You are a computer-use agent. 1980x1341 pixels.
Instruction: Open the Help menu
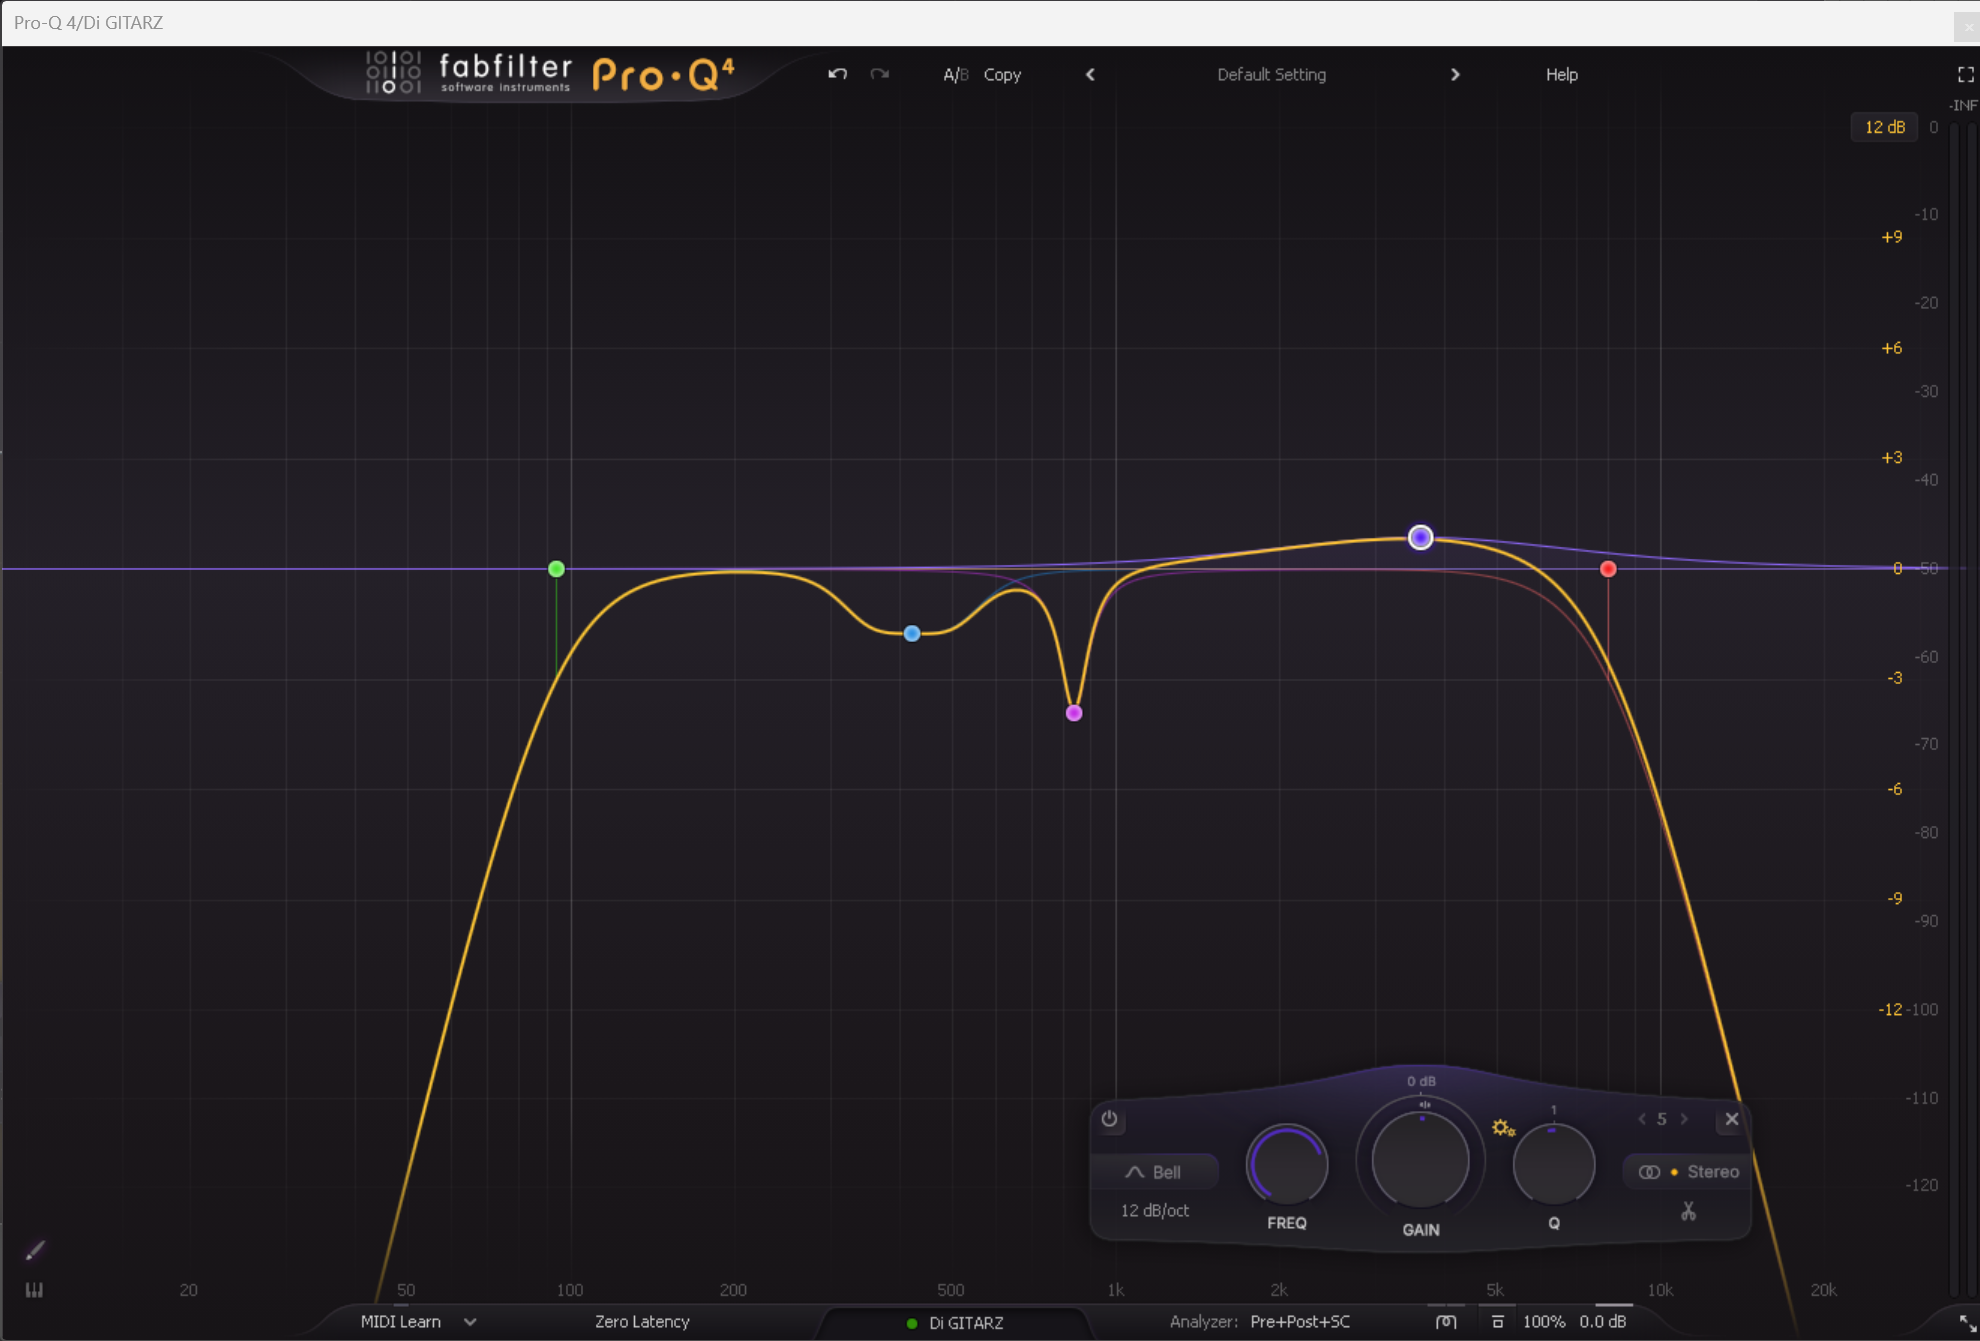coord(1561,75)
